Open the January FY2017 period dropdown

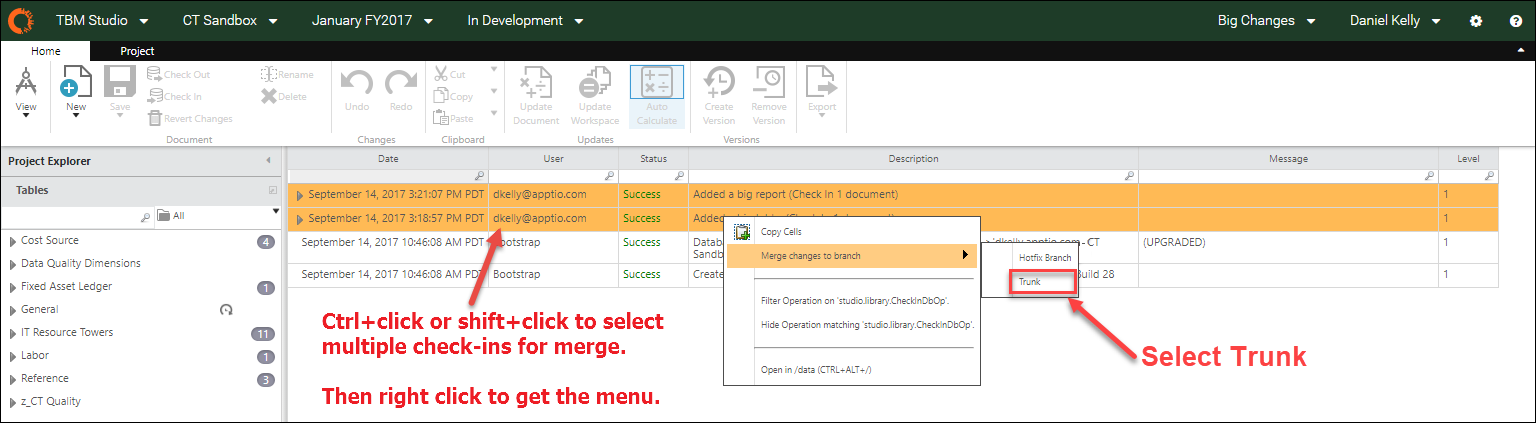click(373, 20)
